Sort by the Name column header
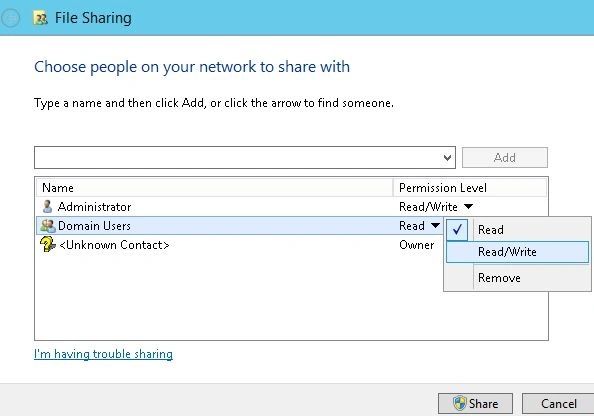The image size is (594, 416). (x=214, y=188)
